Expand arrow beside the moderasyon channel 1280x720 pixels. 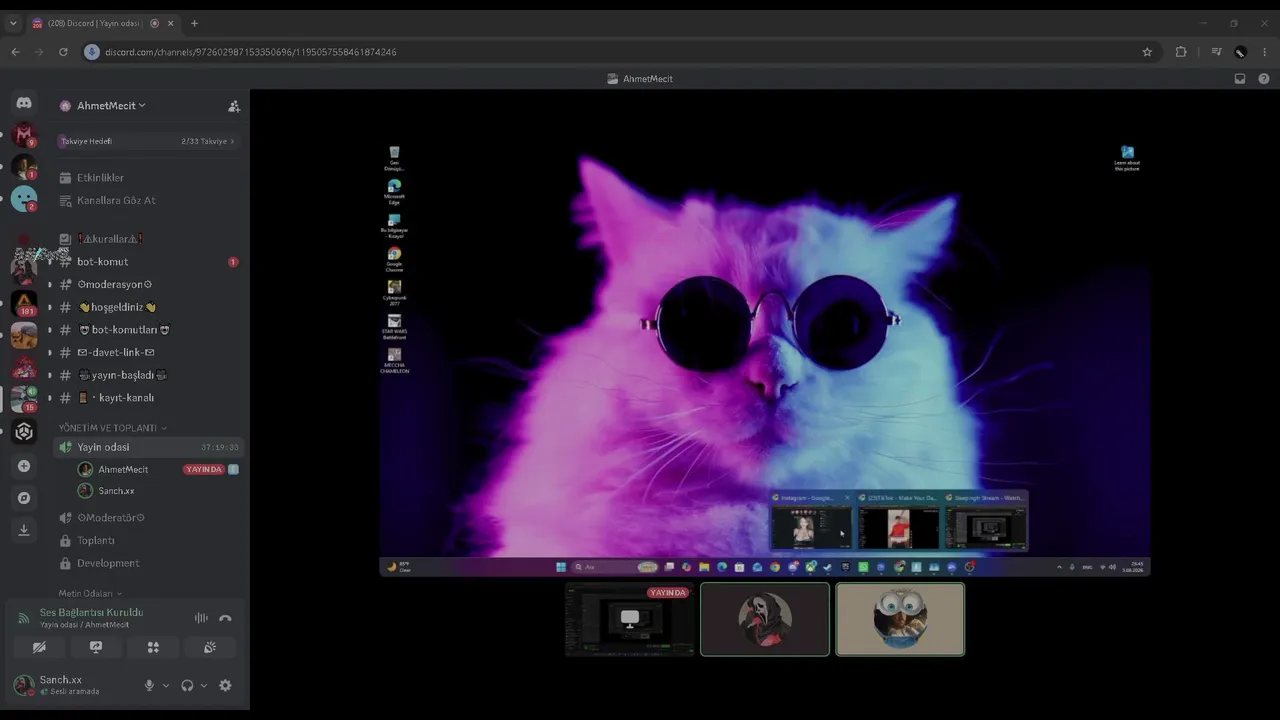[x=50, y=285]
